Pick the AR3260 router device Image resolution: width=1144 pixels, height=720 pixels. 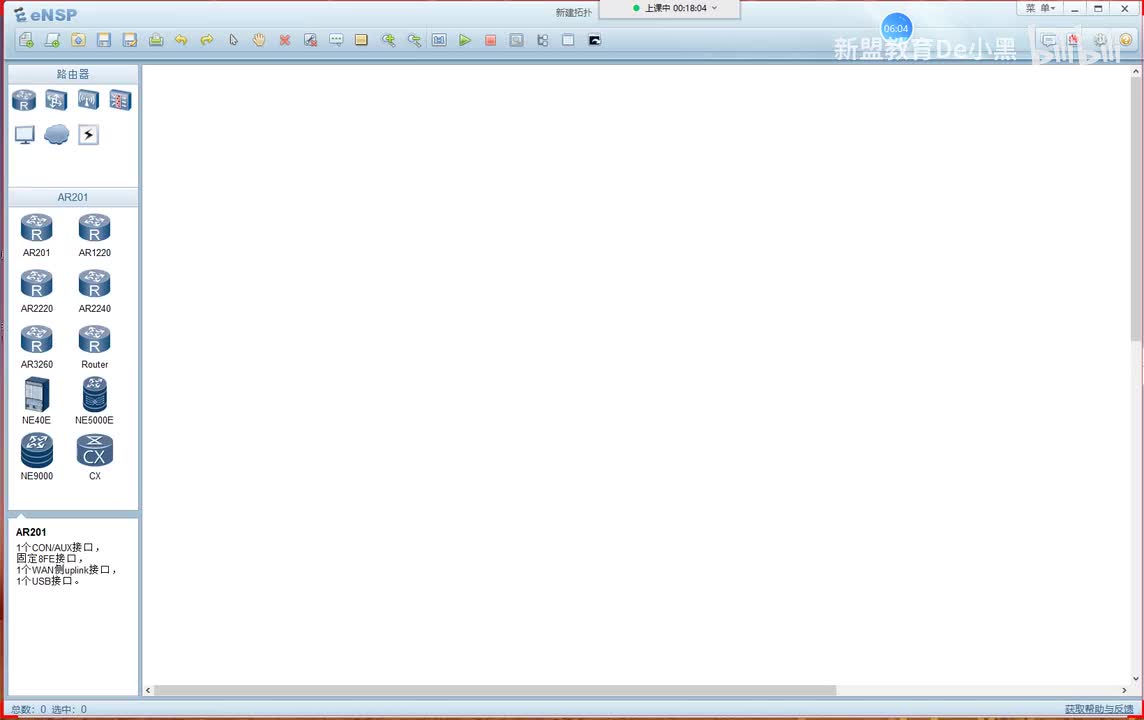click(36, 347)
